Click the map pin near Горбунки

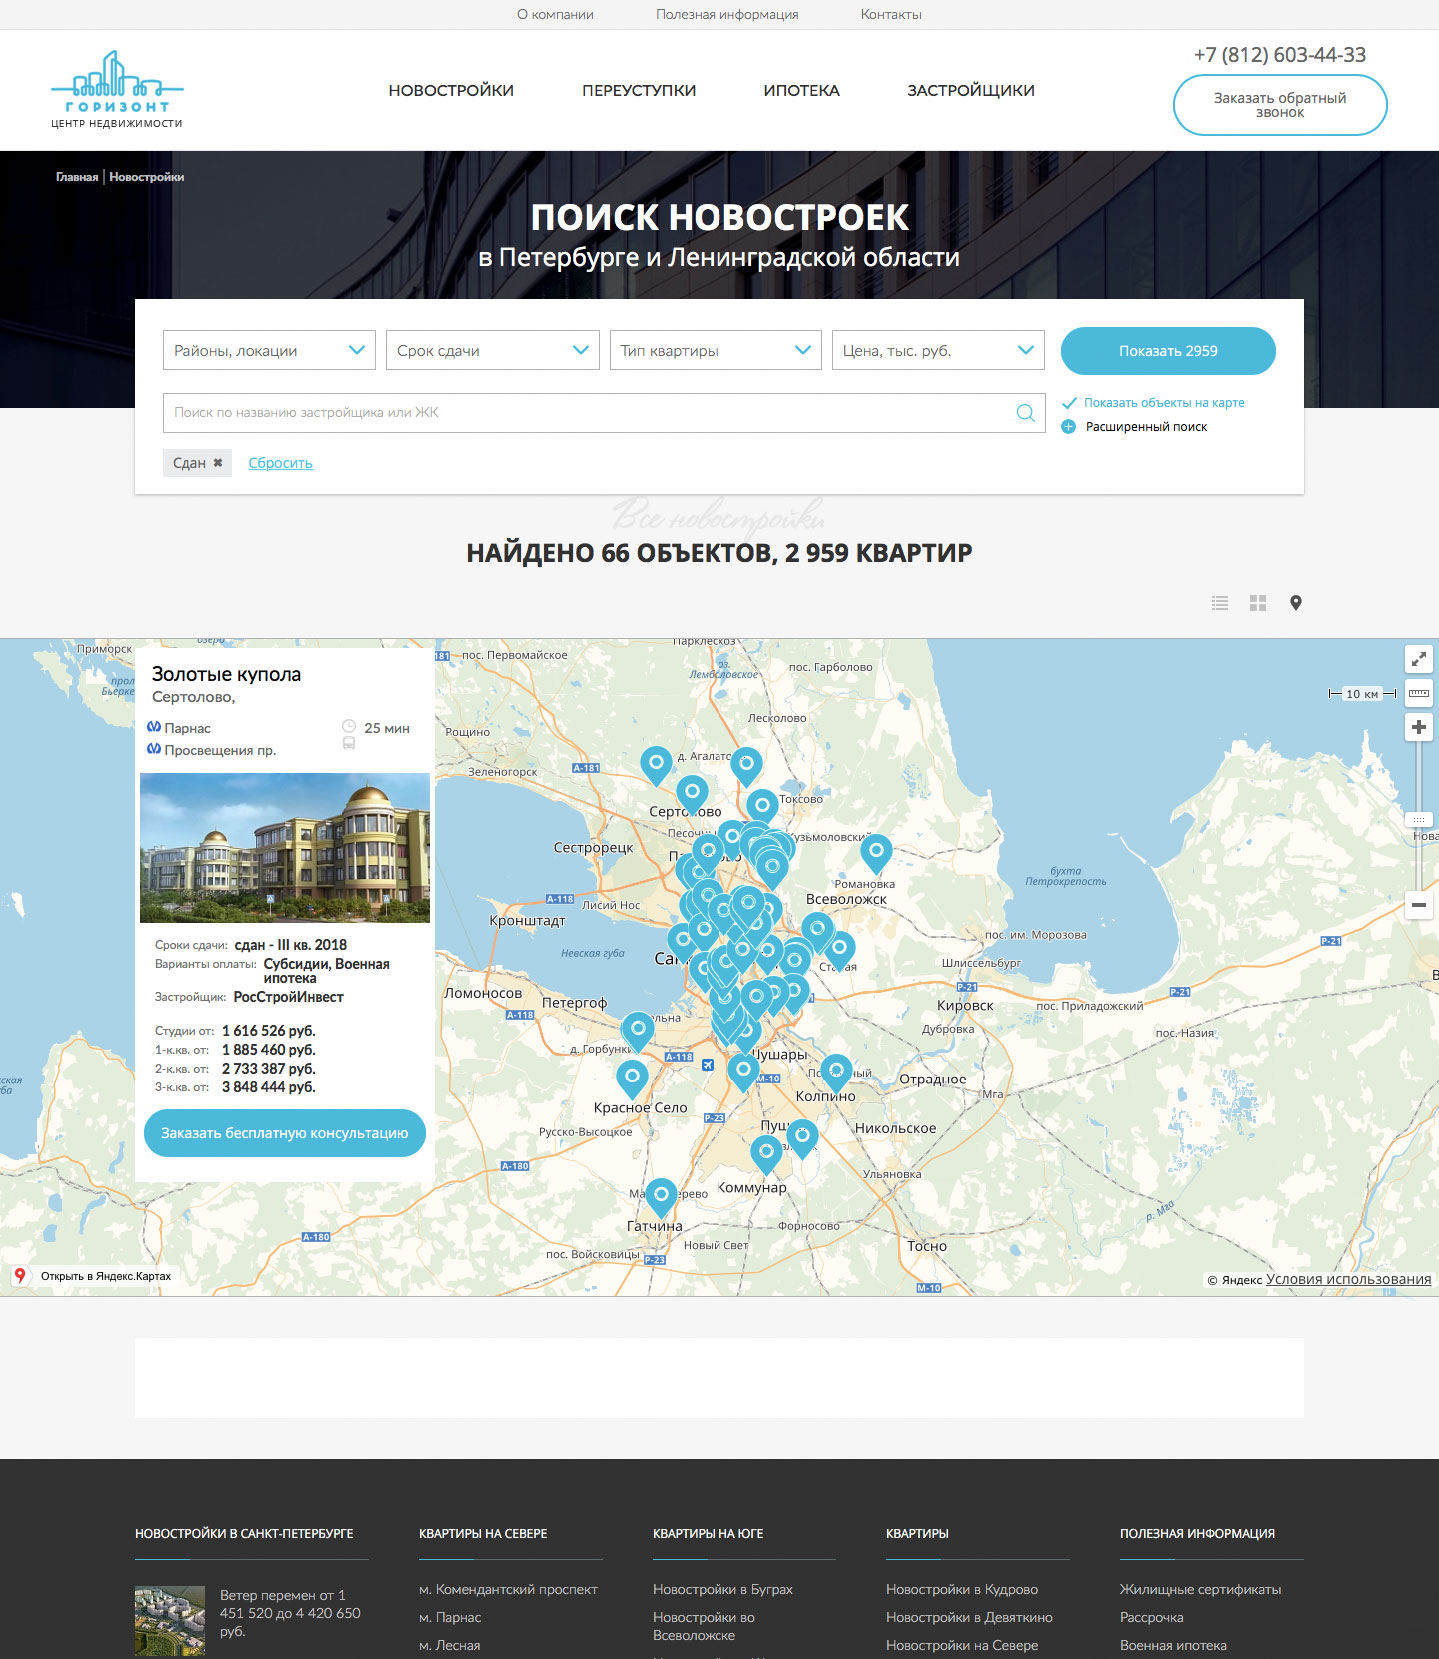(x=638, y=1030)
